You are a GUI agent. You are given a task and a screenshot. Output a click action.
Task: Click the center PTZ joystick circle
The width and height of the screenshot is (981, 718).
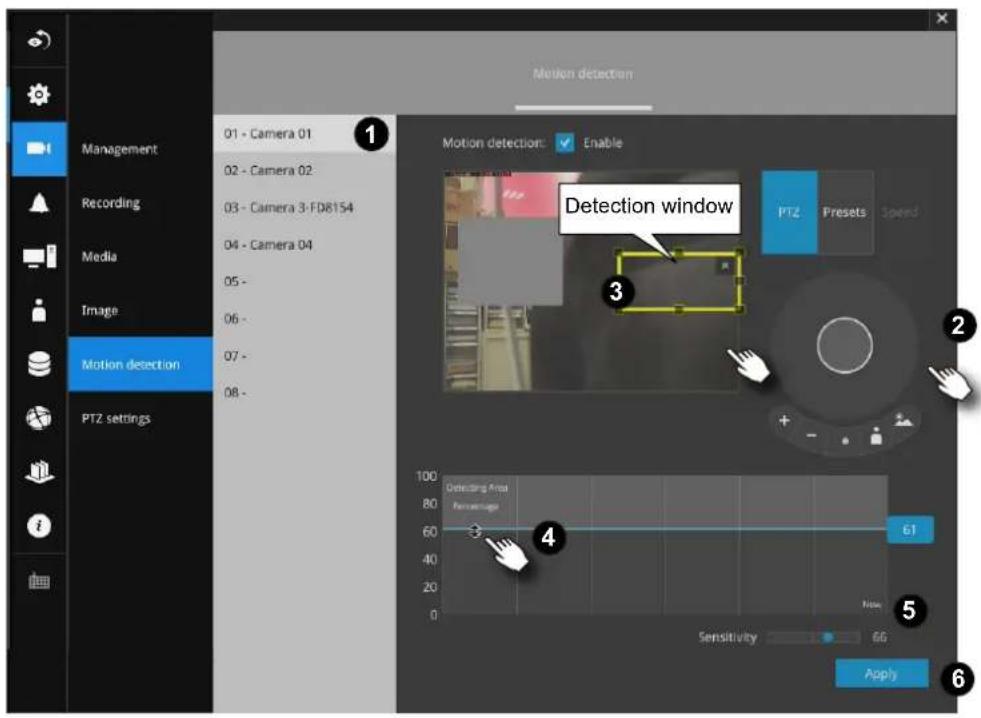[x=845, y=345]
